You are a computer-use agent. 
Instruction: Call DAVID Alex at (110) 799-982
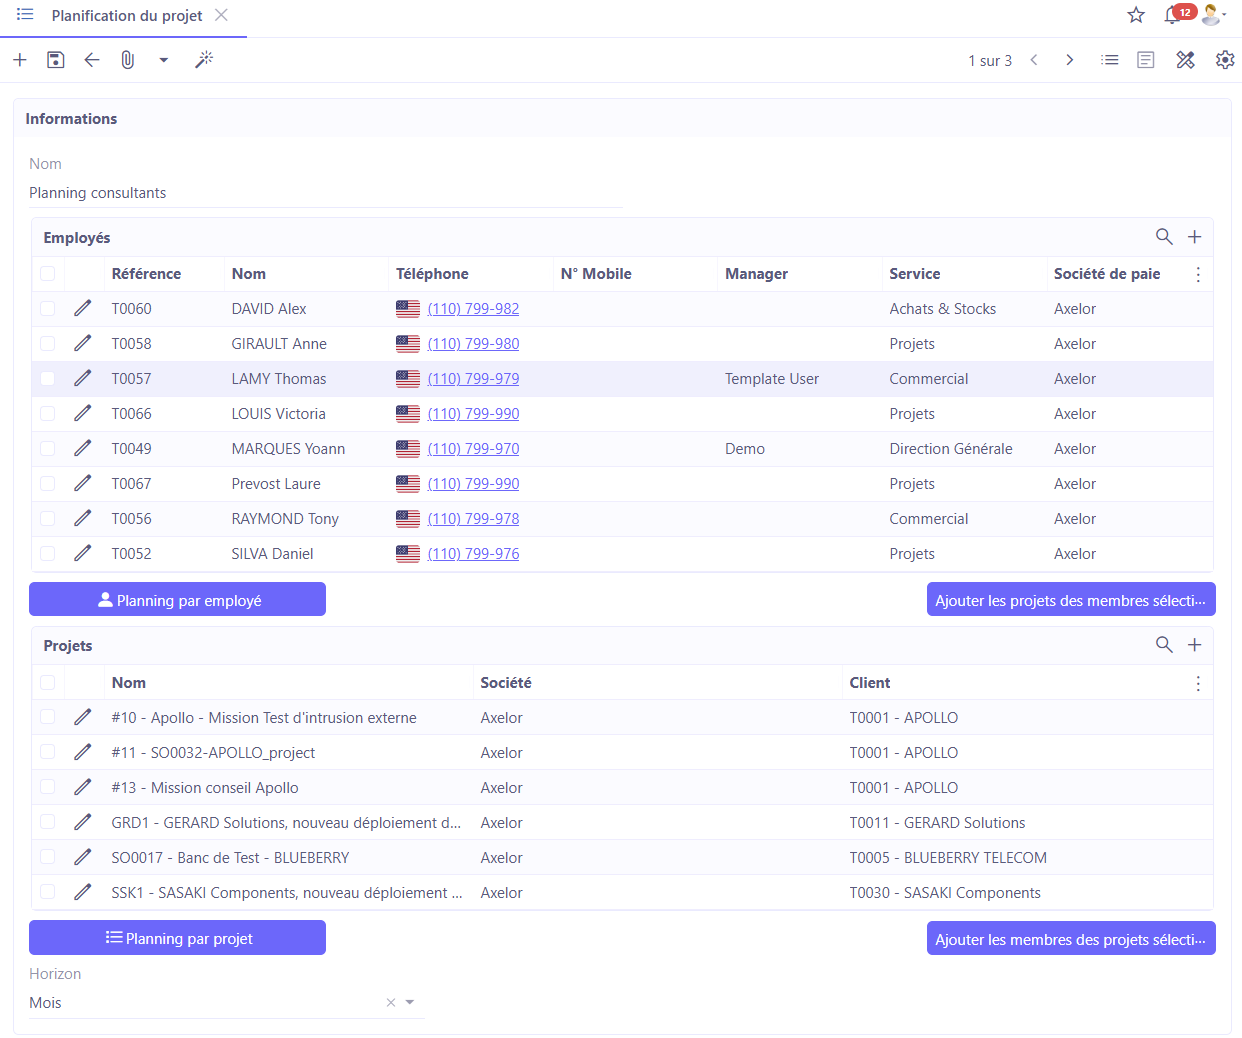click(x=473, y=309)
